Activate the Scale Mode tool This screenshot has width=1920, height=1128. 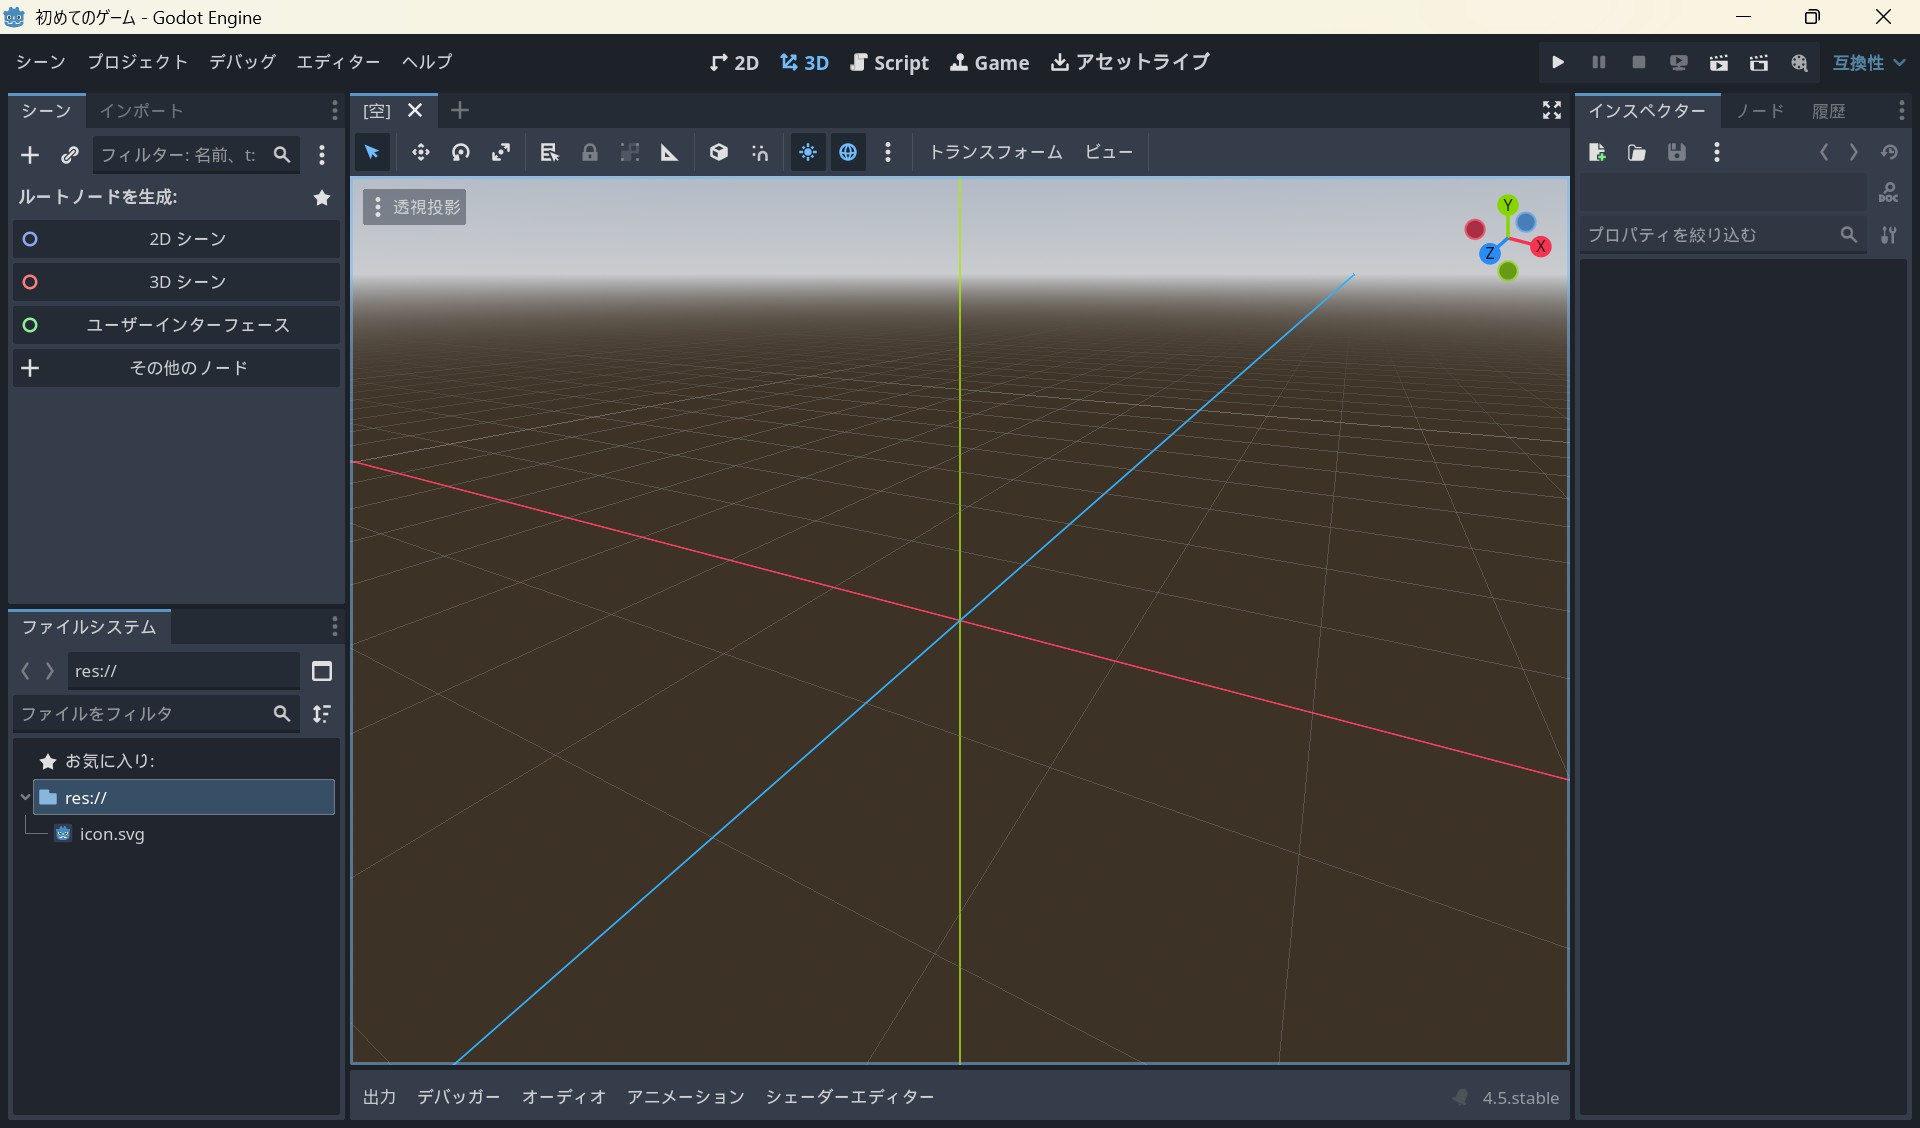tap(501, 152)
